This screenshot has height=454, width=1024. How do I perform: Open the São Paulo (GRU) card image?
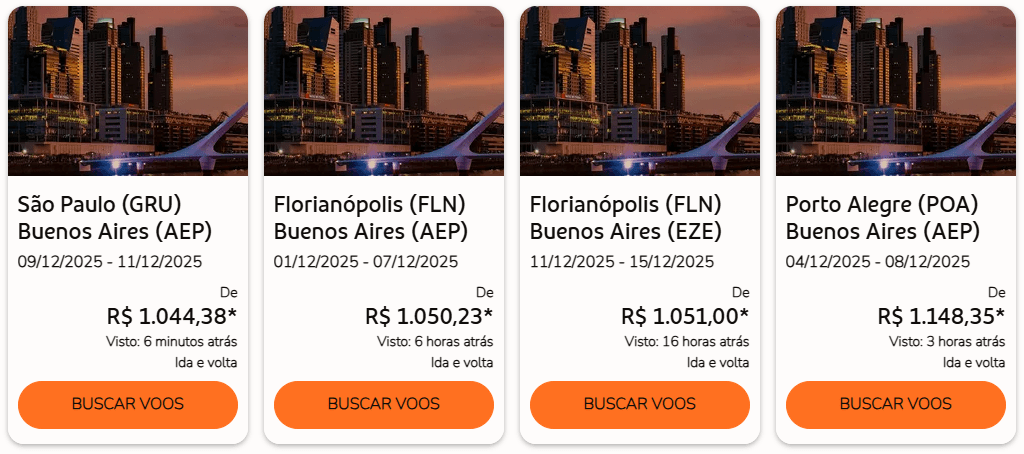(128, 91)
